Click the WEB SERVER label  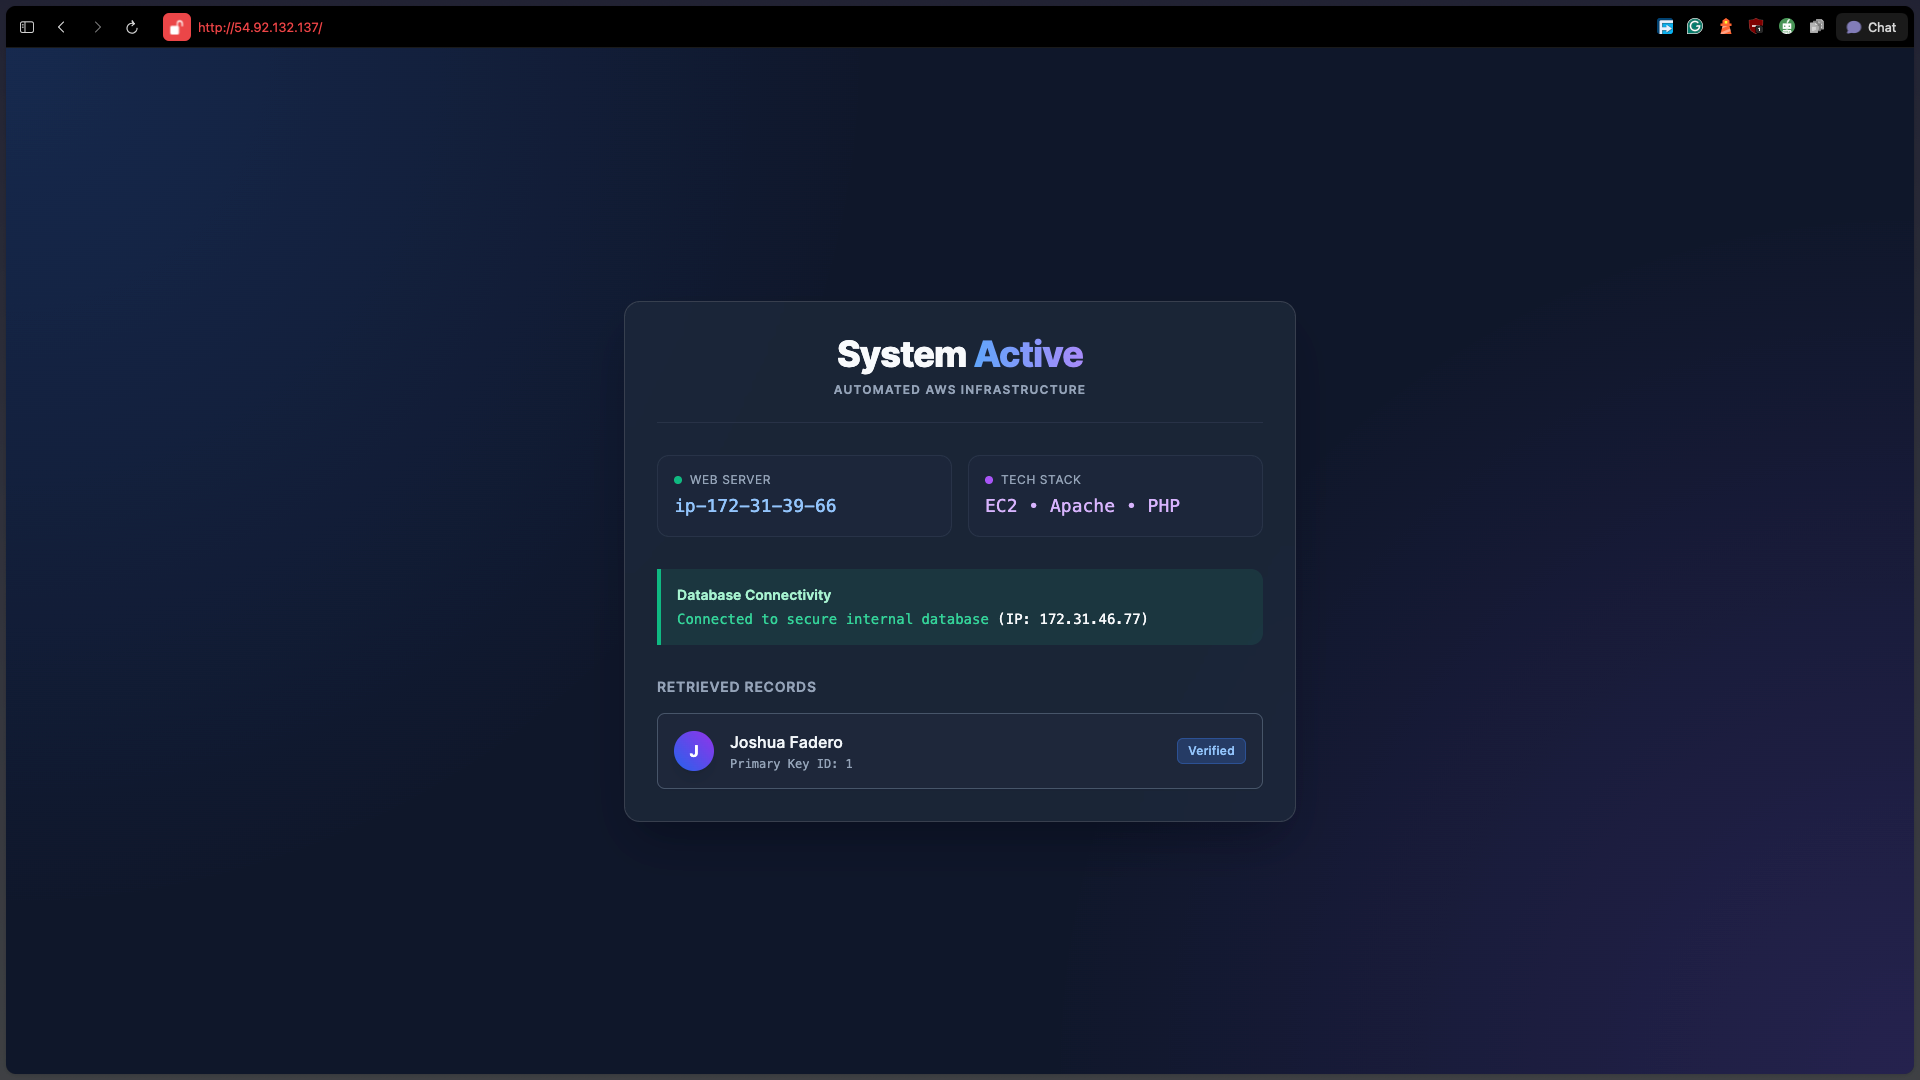[730, 480]
